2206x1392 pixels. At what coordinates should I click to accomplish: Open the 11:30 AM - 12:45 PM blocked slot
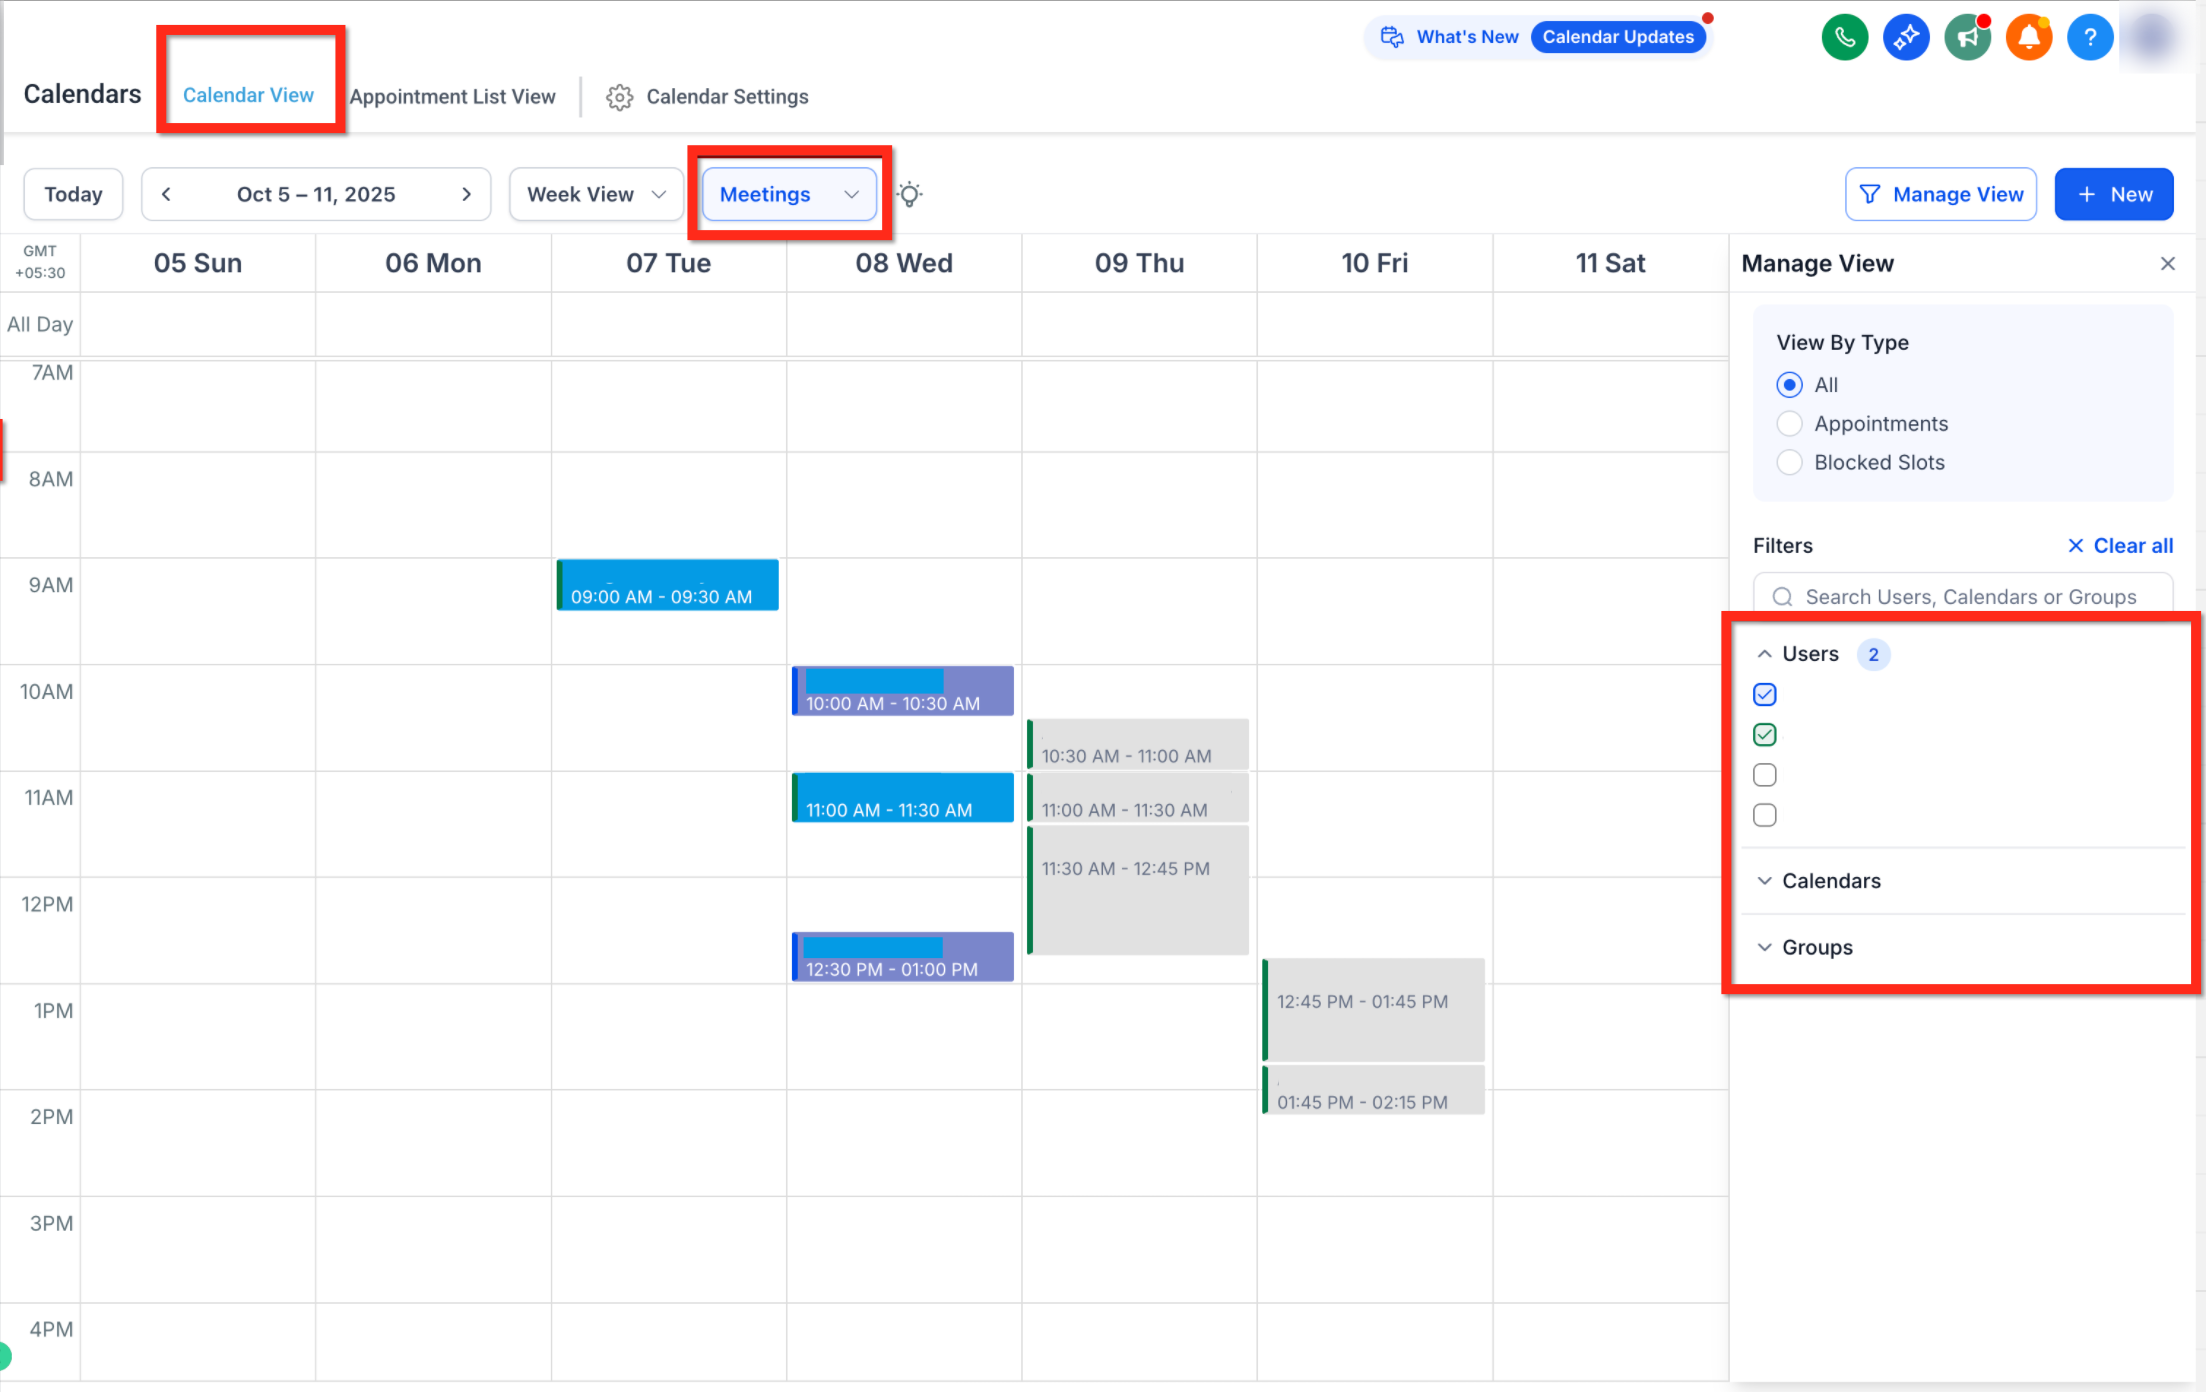[1139, 890]
